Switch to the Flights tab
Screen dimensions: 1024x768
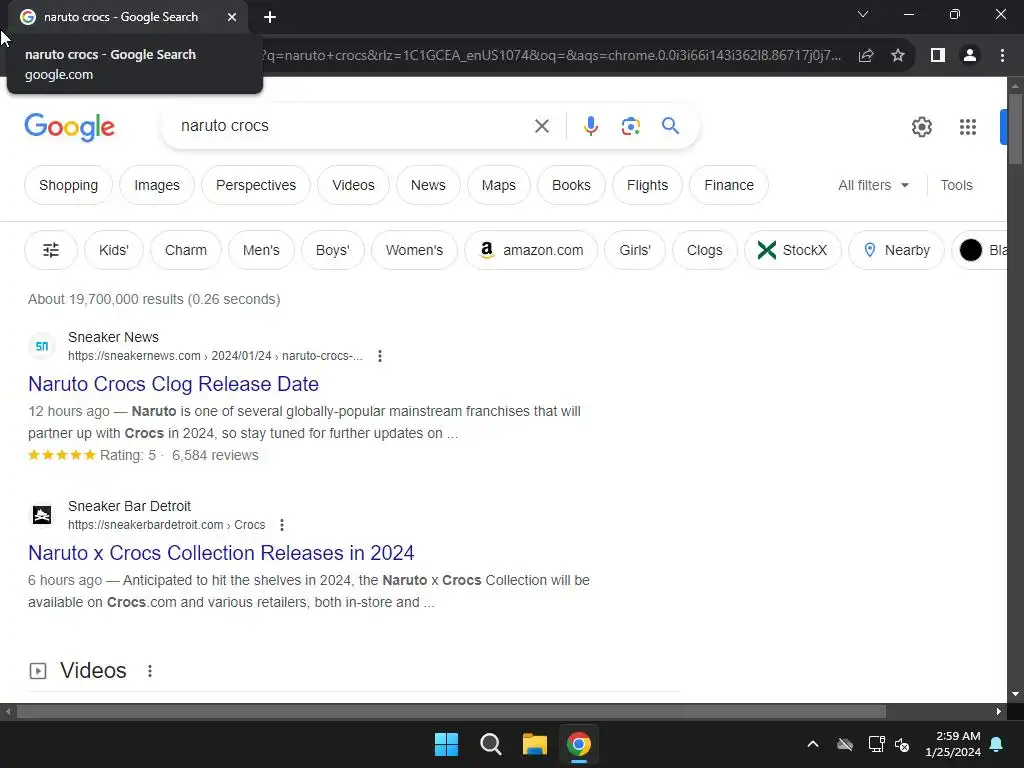tap(647, 185)
